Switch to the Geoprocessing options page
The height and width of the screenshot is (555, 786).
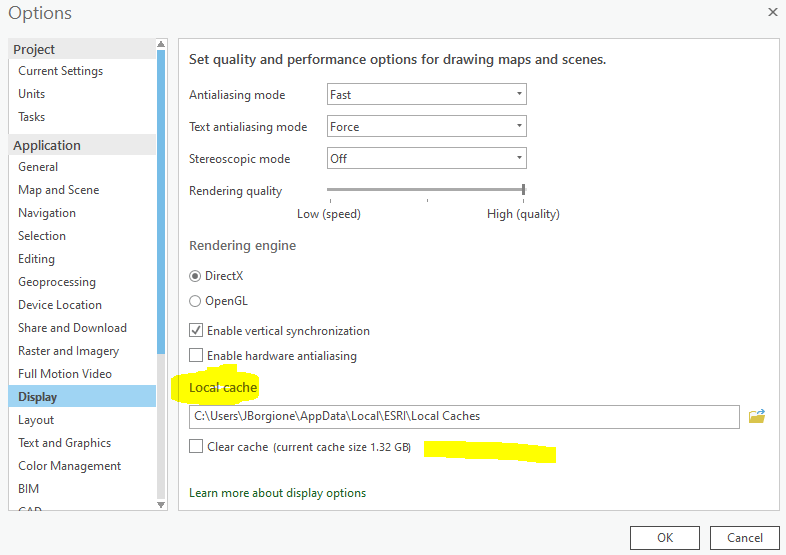click(57, 282)
